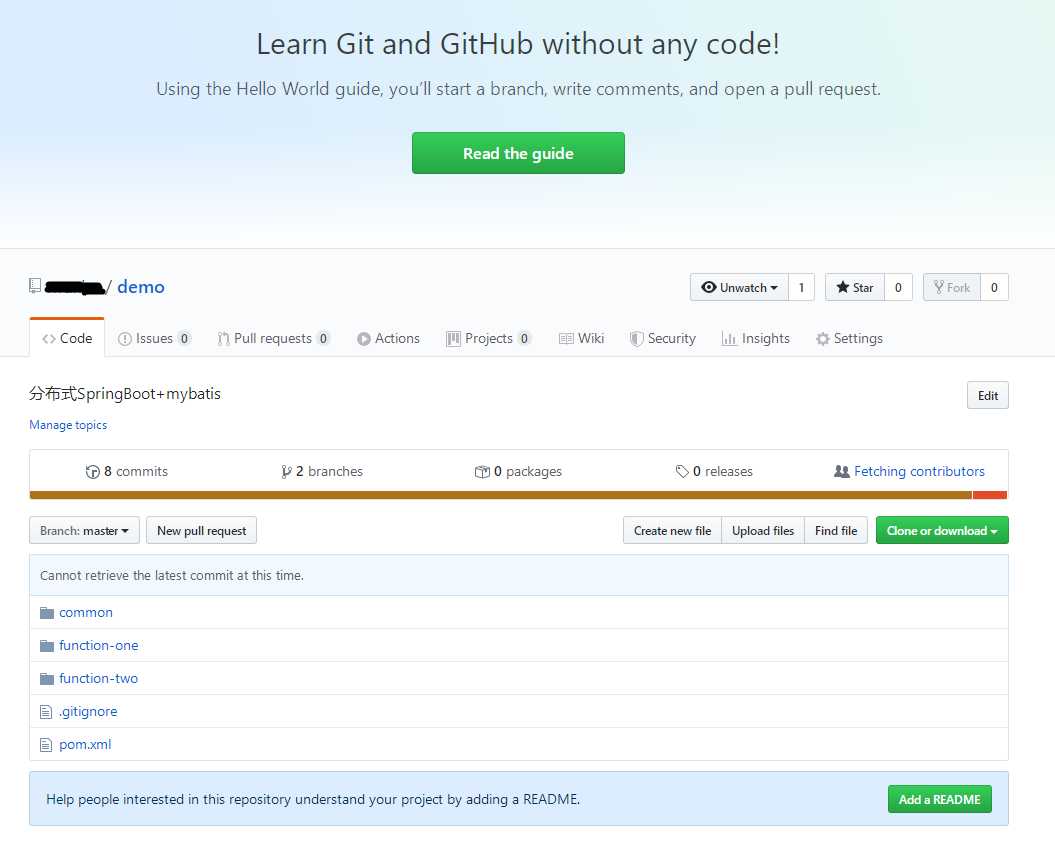This screenshot has height=842, width=1055.
Task: Click the brown segment of the language bar
Action: click(x=501, y=495)
